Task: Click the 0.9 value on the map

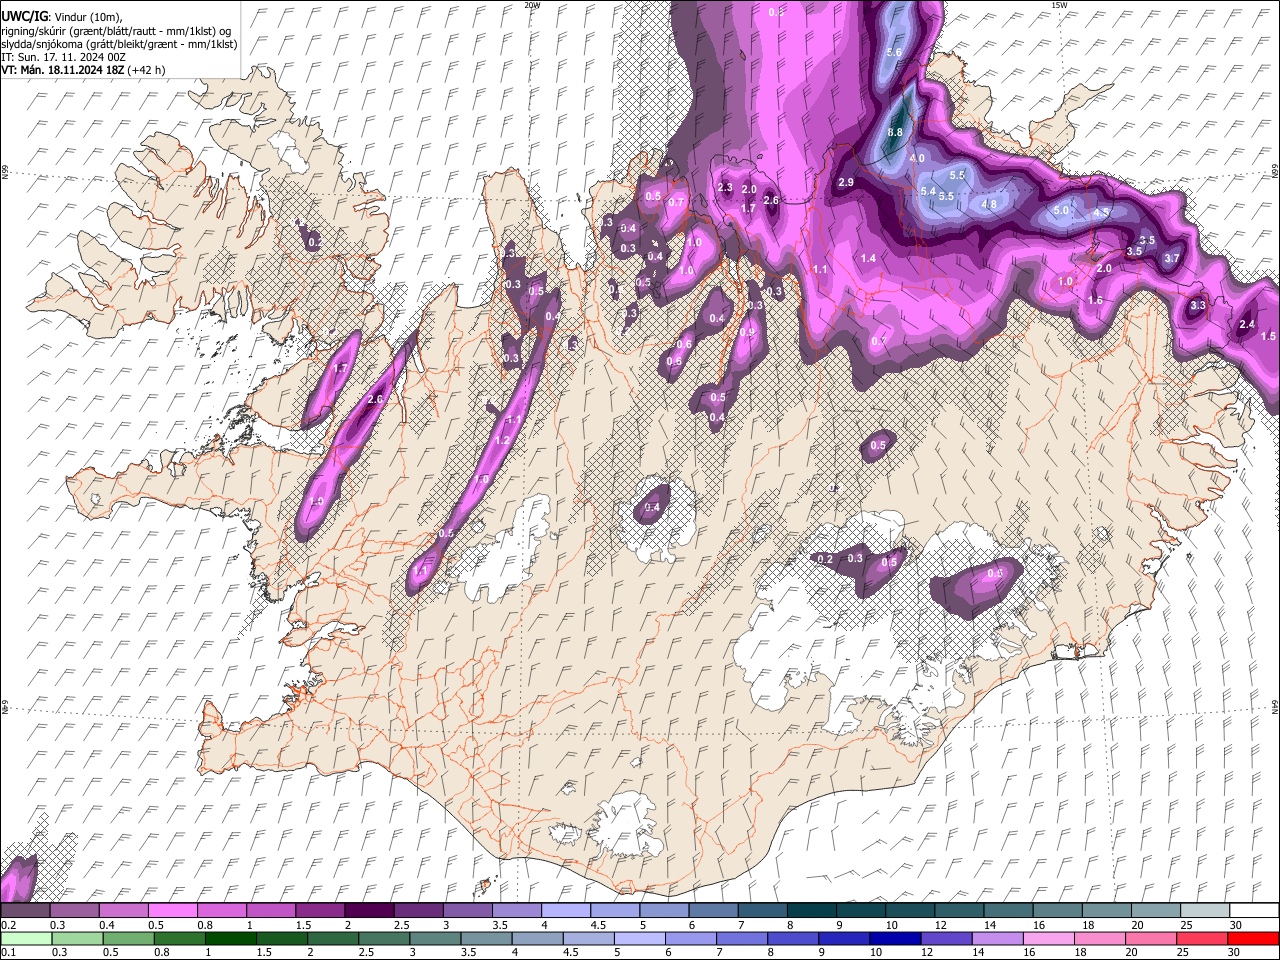Action: click(748, 332)
